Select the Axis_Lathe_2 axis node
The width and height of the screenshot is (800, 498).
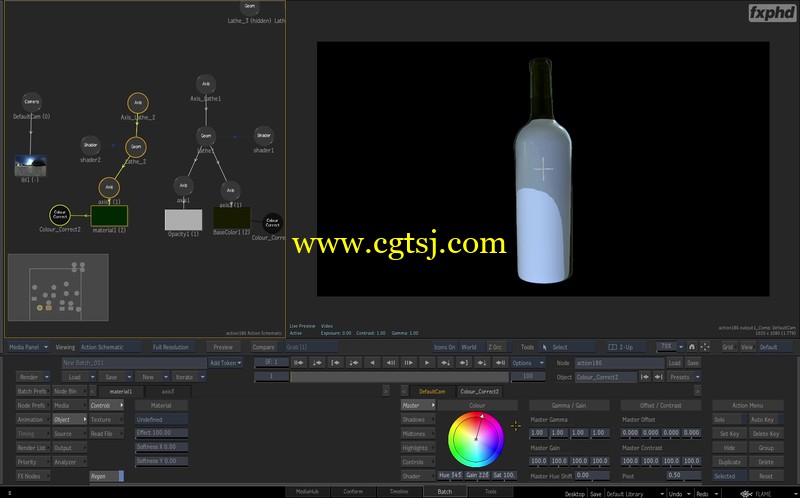pos(138,103)
